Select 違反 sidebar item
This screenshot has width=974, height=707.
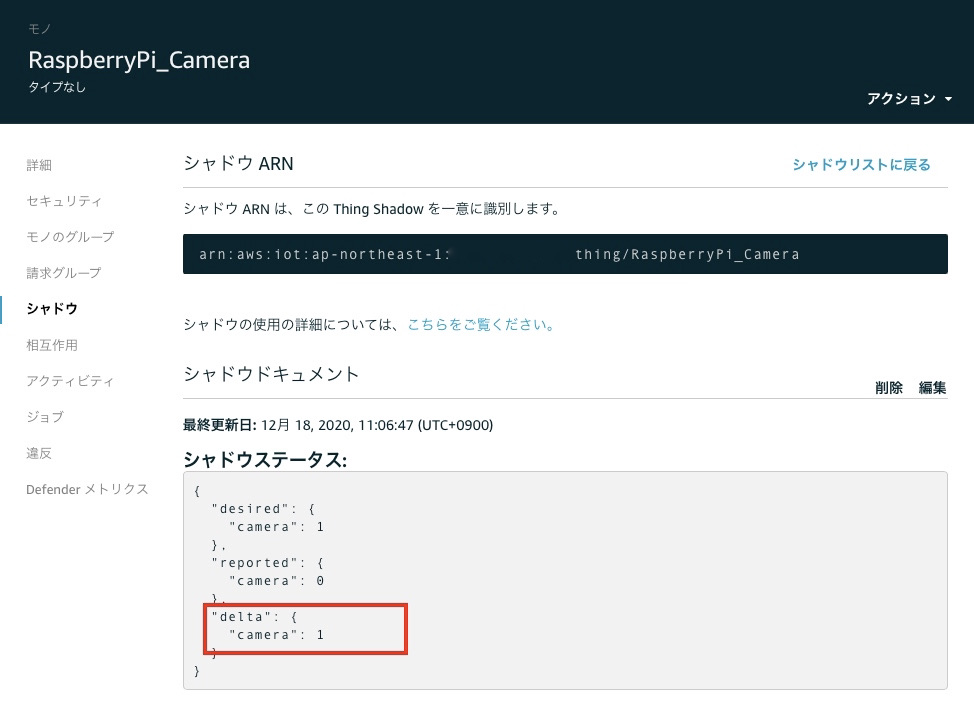[x=39, y=453]
